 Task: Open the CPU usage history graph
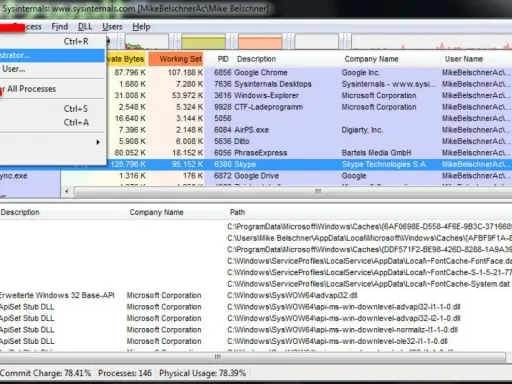pos(146,42)
